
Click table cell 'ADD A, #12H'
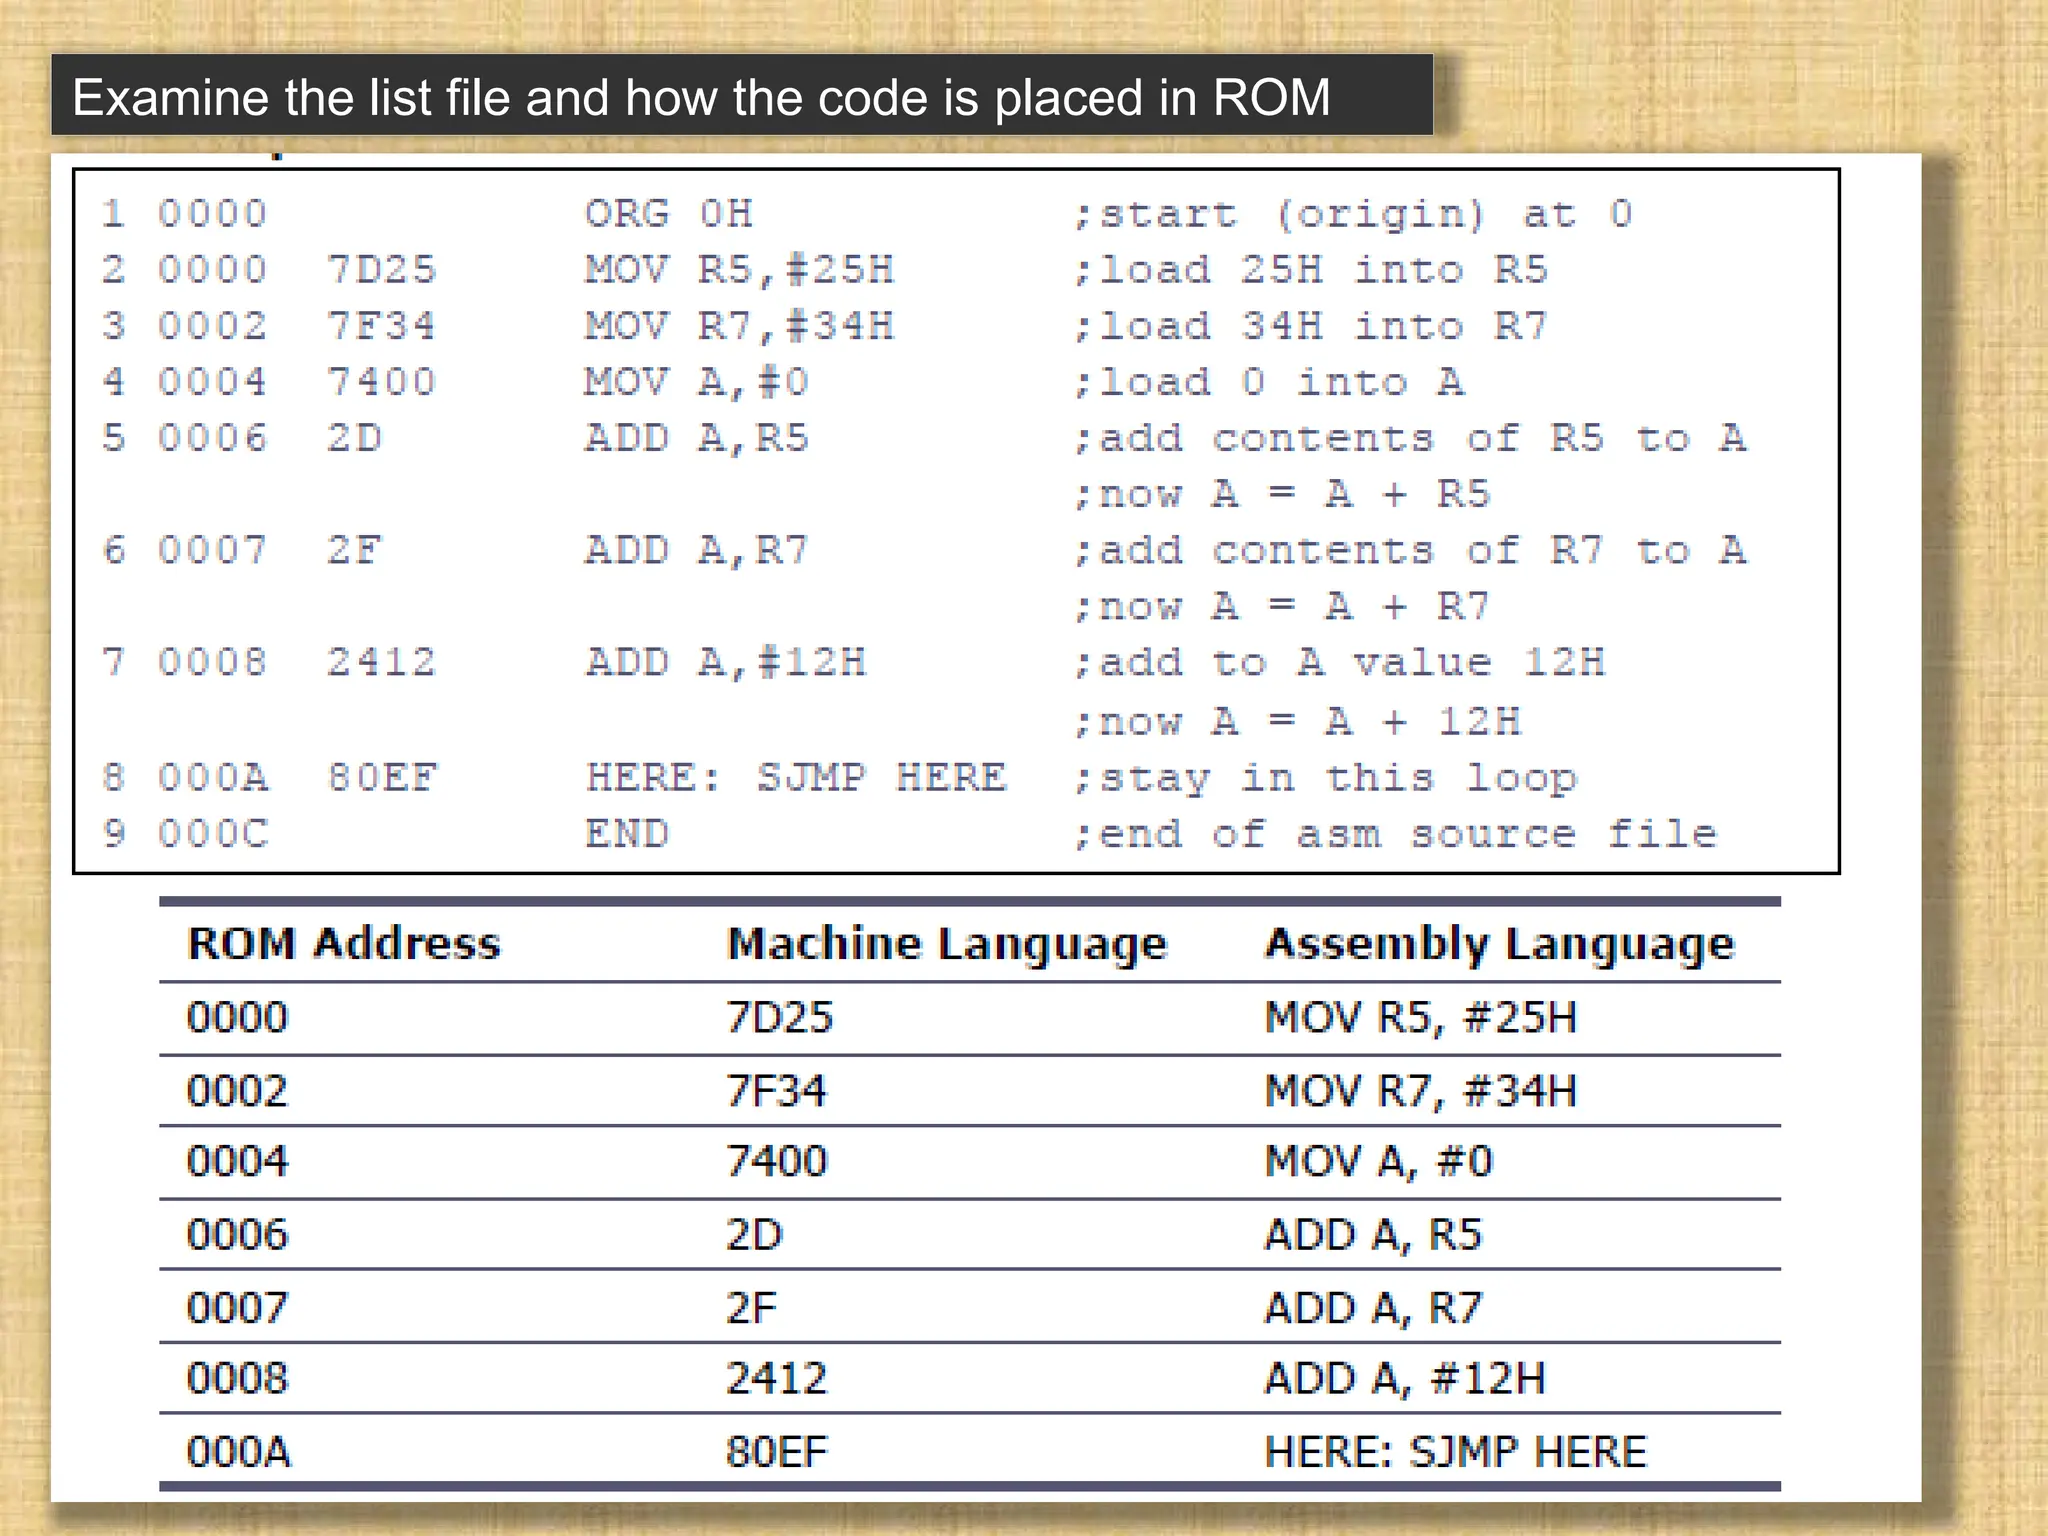tap(1405, 1379)
